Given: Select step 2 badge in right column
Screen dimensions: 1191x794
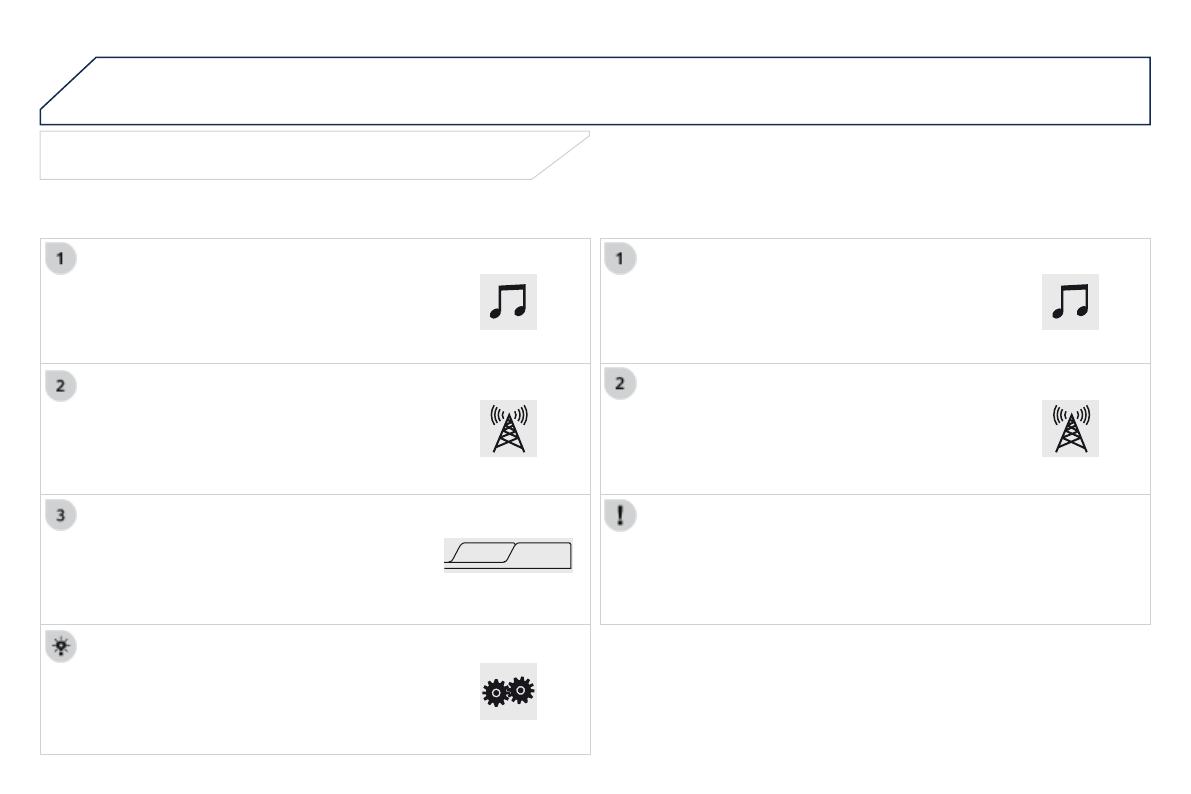Looking at the screenshot, I should (x=622, y=385).
